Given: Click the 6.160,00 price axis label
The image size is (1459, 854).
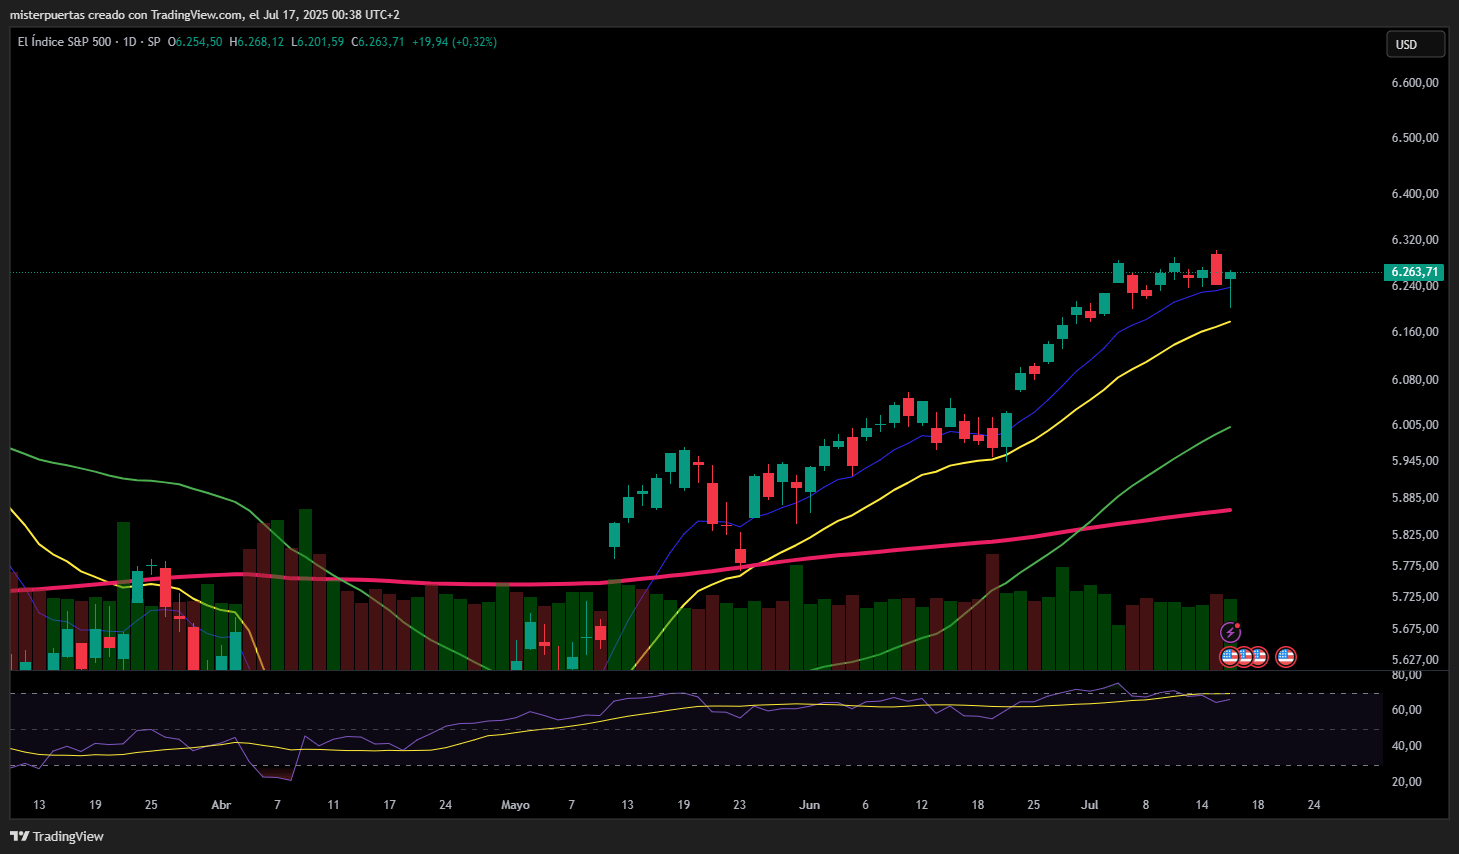Looking at the screenshot, I should click(x=1415, y=332).
